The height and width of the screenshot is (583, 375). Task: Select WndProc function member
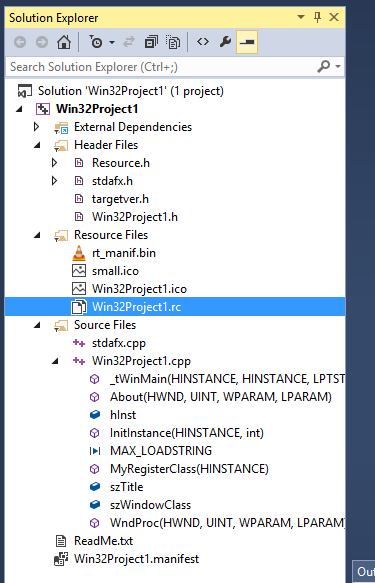(x=227, y=523)
